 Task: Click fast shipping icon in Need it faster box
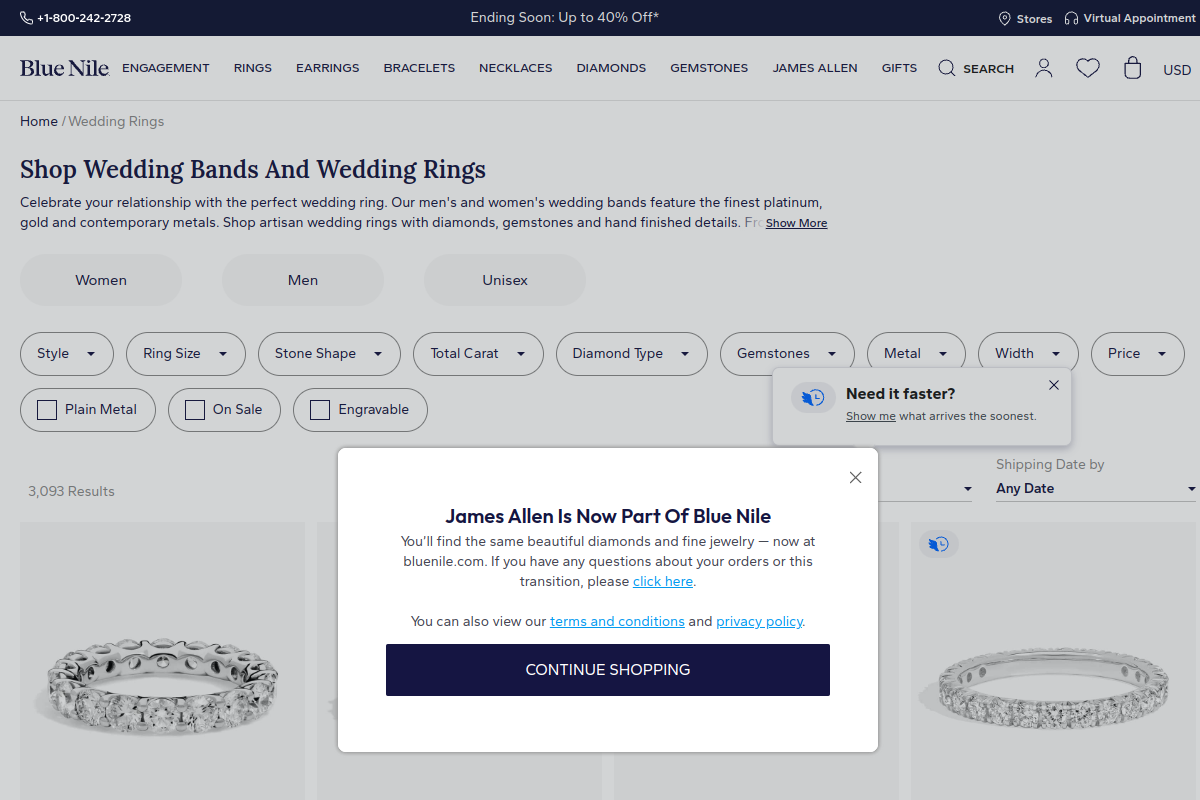click(x=813, y=398)
